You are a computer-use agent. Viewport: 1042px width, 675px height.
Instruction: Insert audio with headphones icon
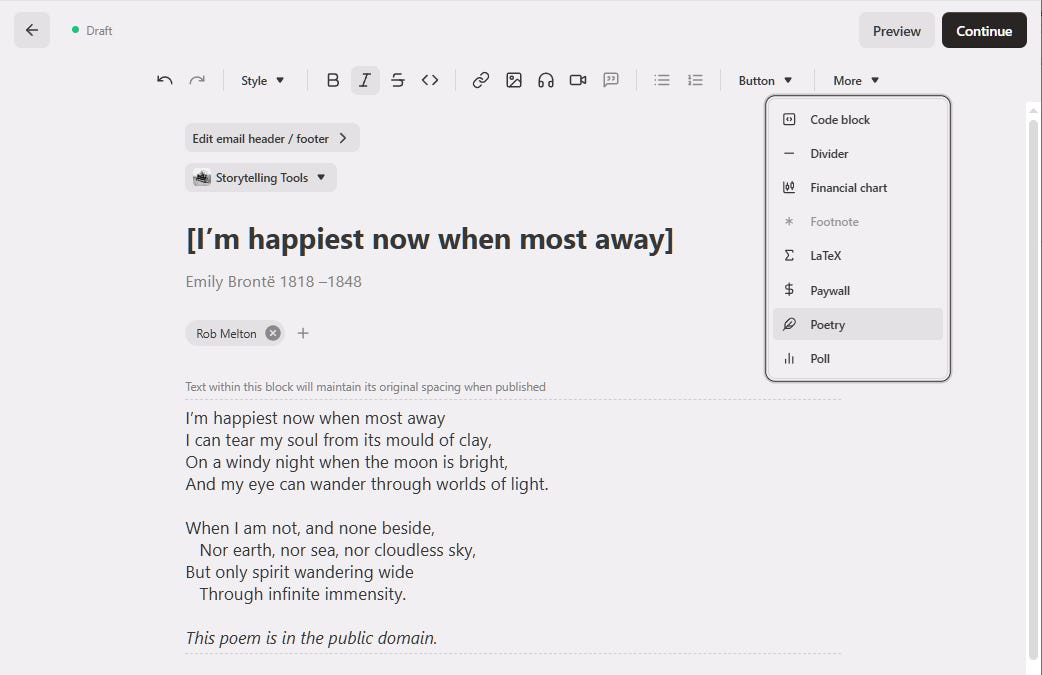[x=546, y=80]
